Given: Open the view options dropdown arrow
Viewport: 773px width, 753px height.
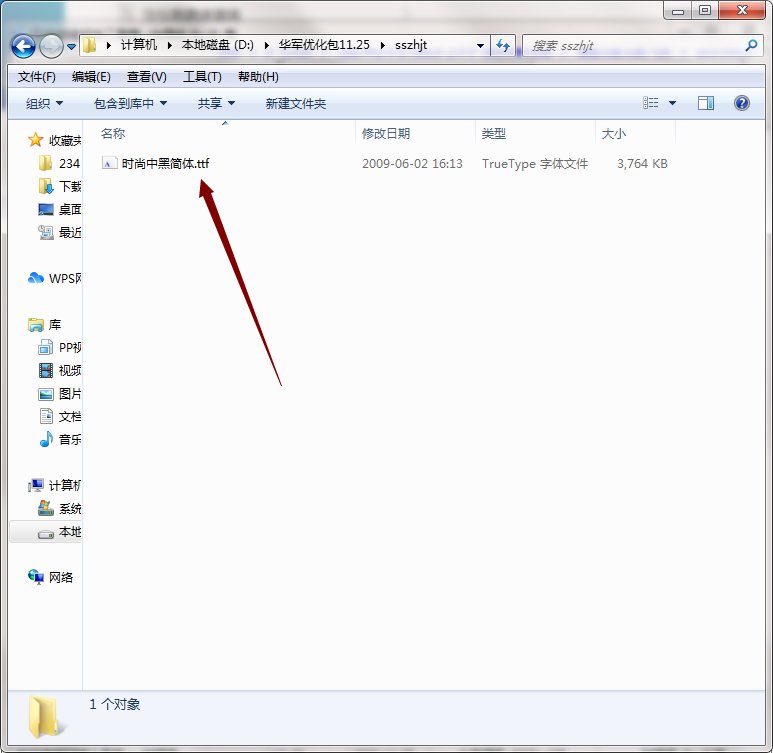Looking at the screenshot, I should (672, 103).
